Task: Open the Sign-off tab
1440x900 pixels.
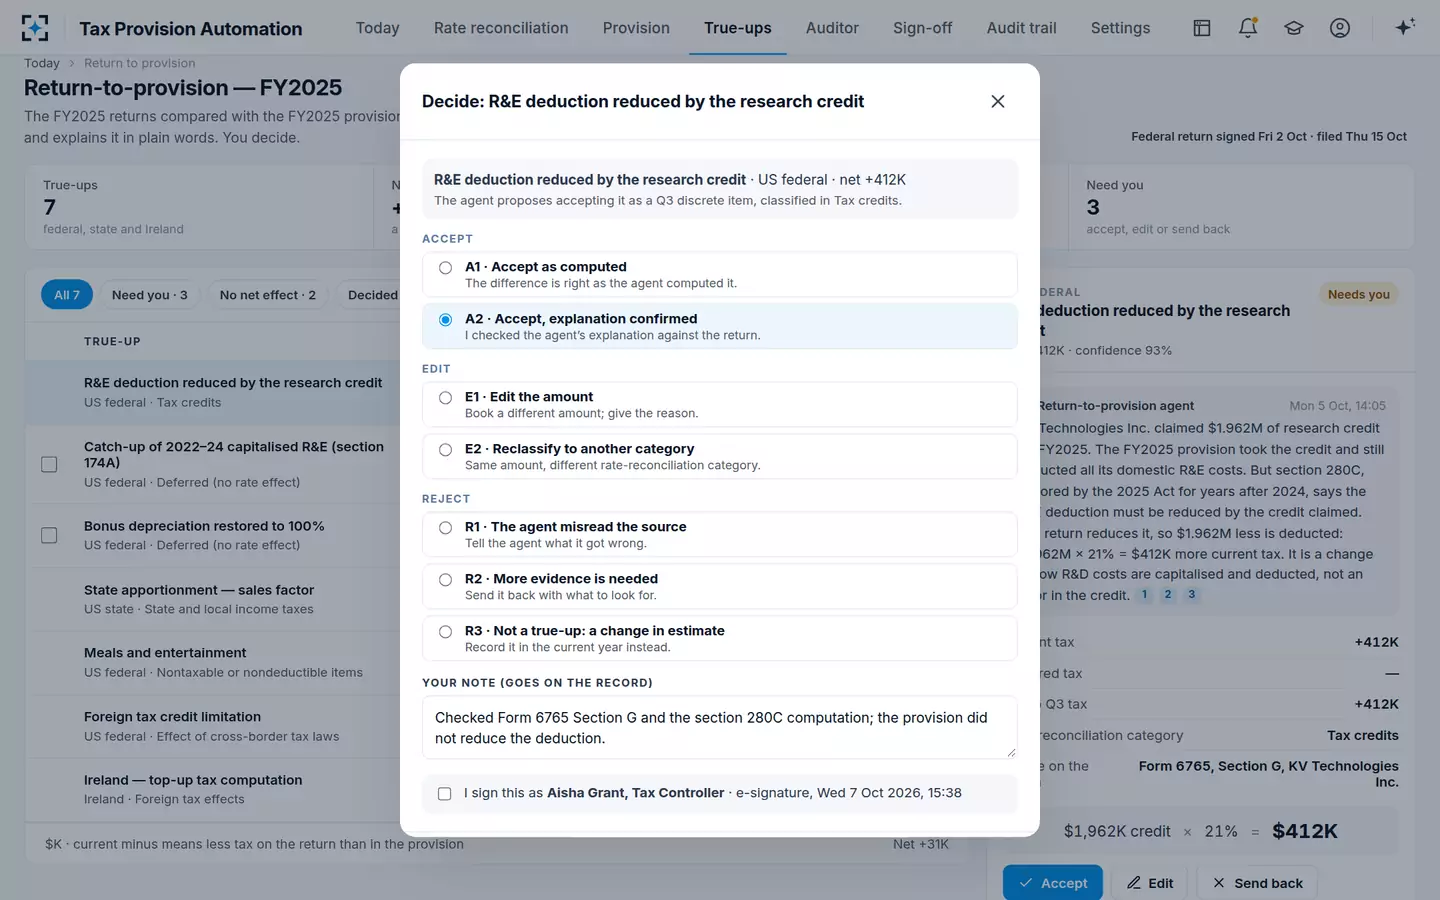Action: point(922,28)
